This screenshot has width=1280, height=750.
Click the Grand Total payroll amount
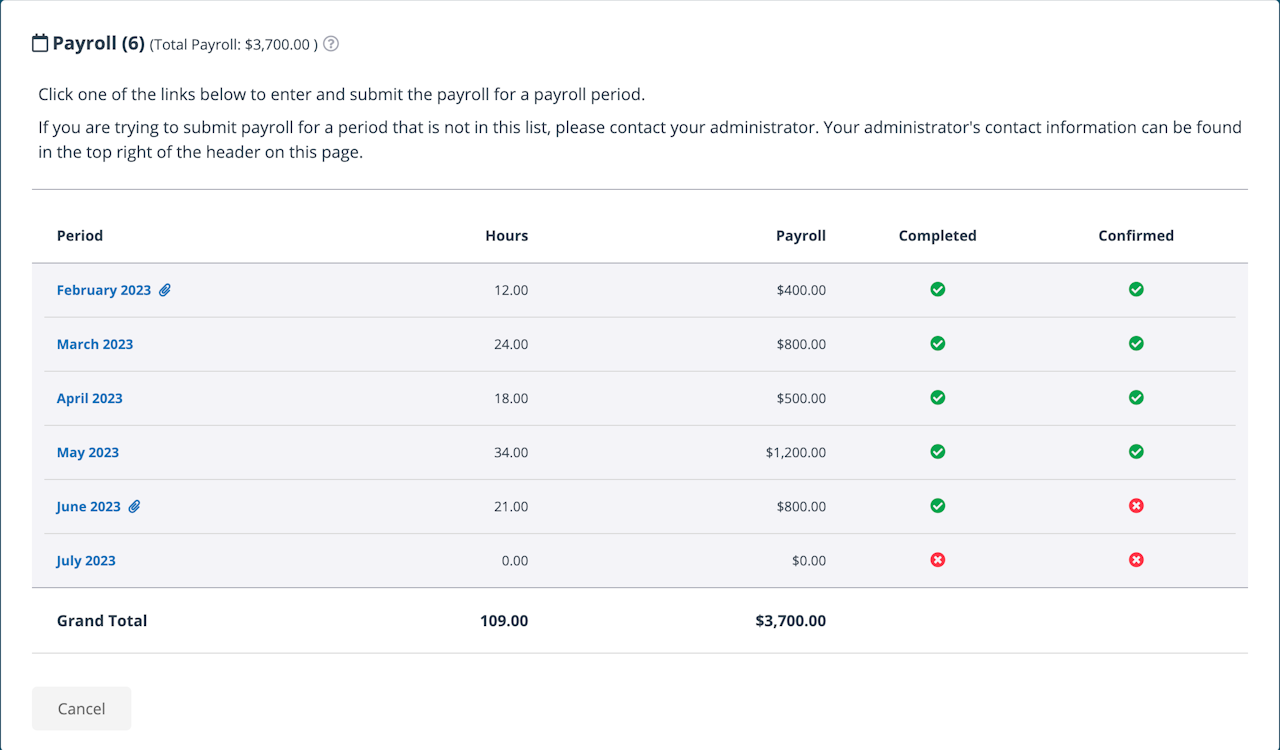790,621
